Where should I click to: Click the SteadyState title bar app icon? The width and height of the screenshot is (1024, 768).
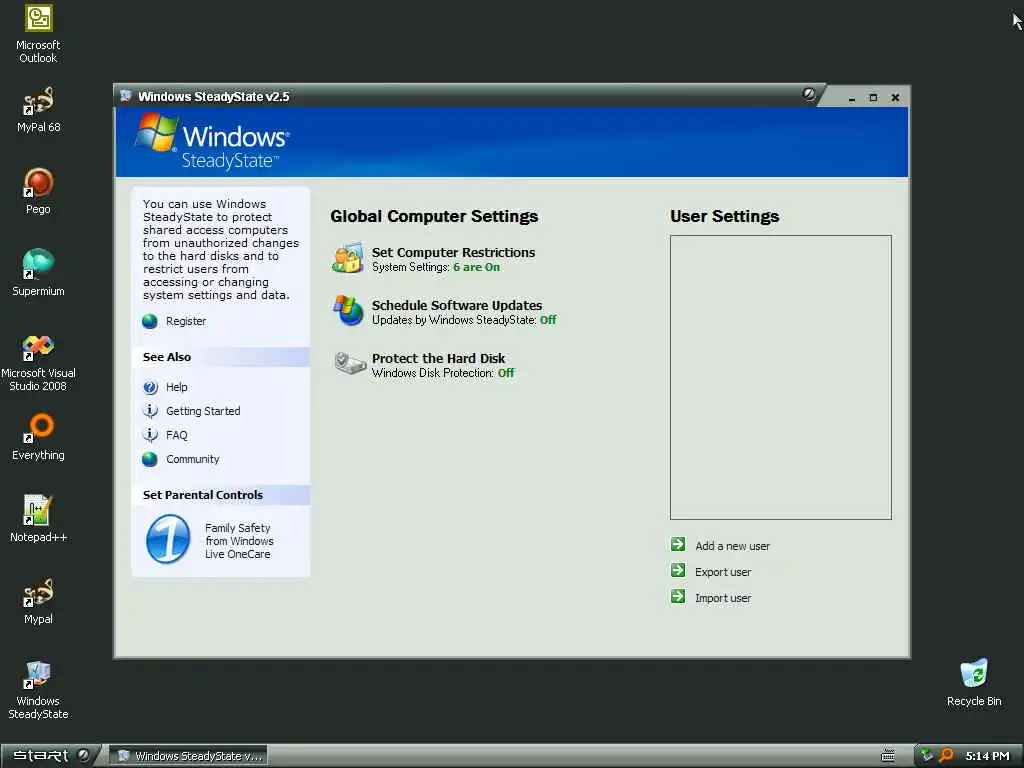pos(125,96)
